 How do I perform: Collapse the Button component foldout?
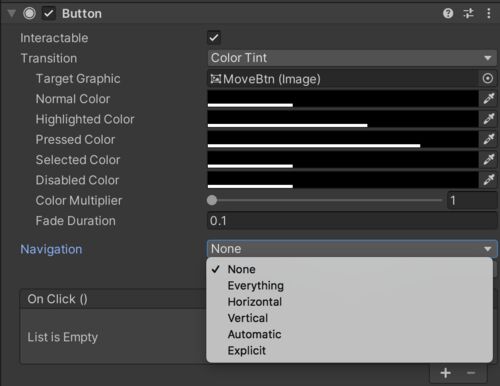coord(12,14)
